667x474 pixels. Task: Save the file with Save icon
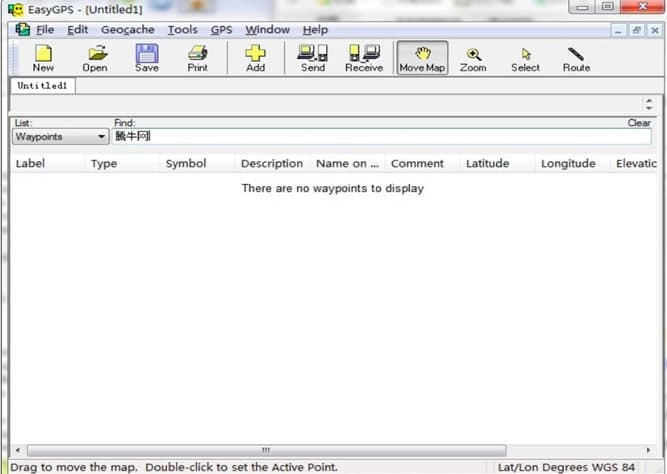point(147,58)
